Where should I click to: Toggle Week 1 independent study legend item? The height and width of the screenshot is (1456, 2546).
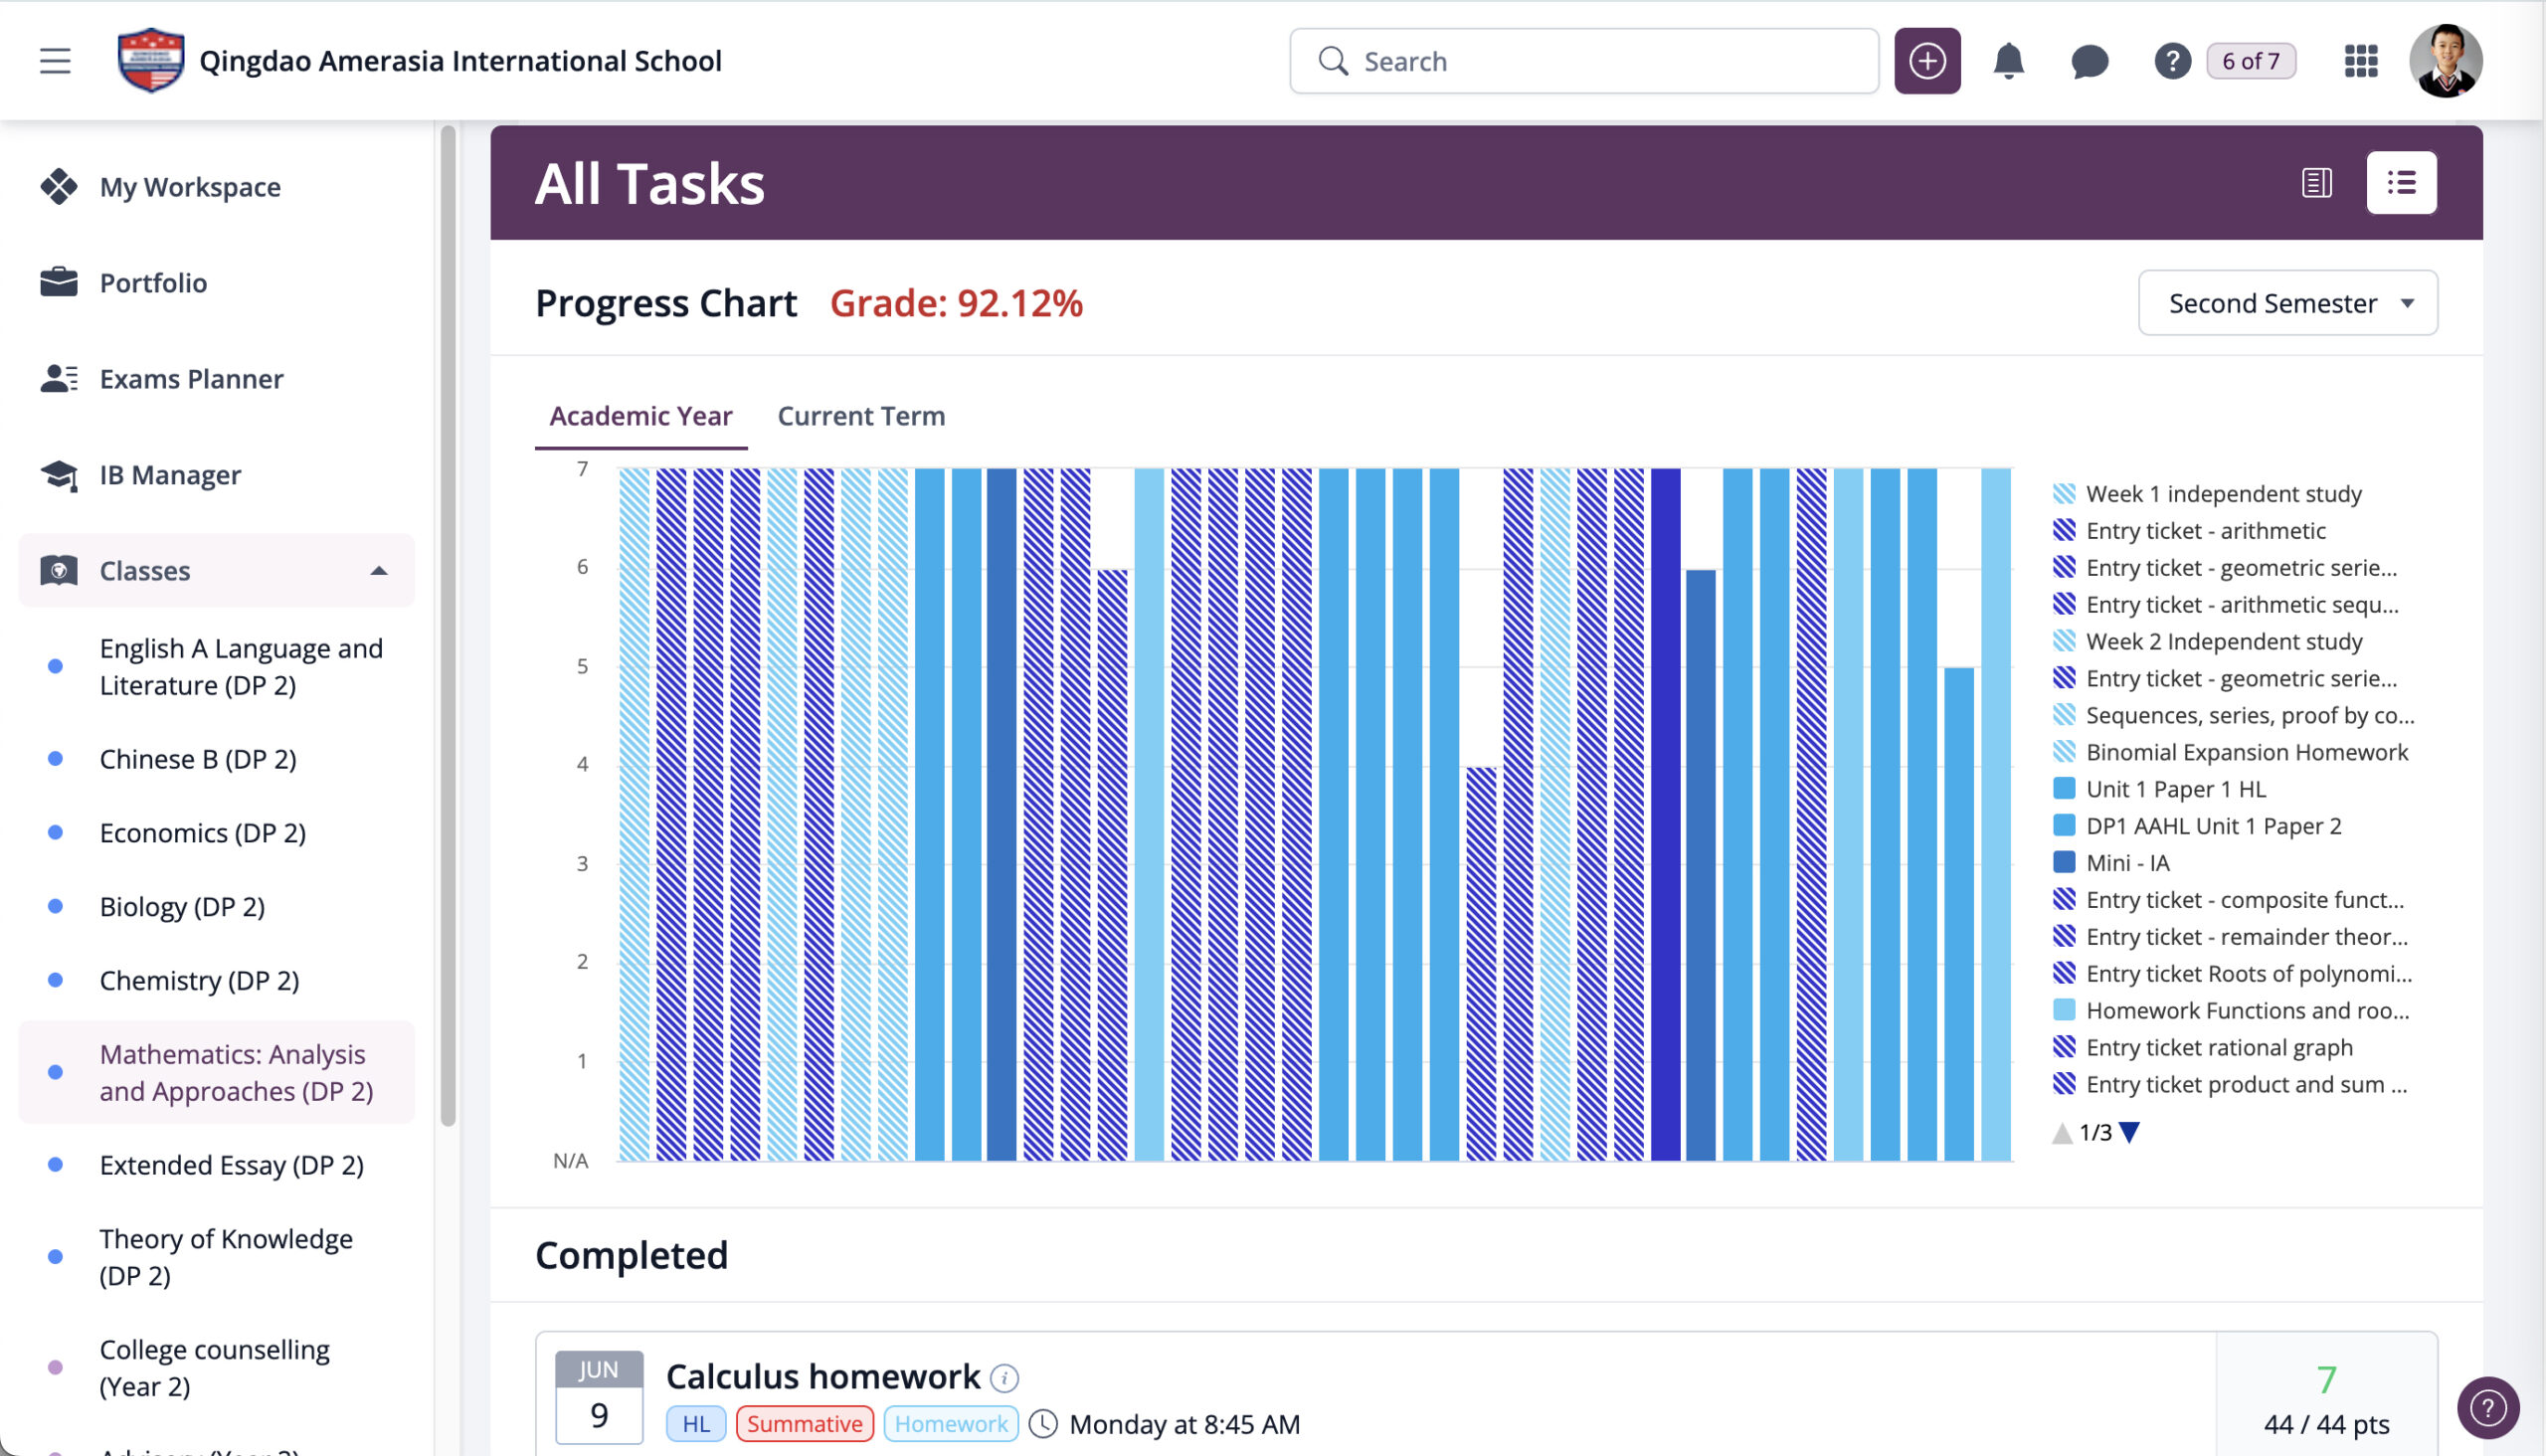point(2222,494)
